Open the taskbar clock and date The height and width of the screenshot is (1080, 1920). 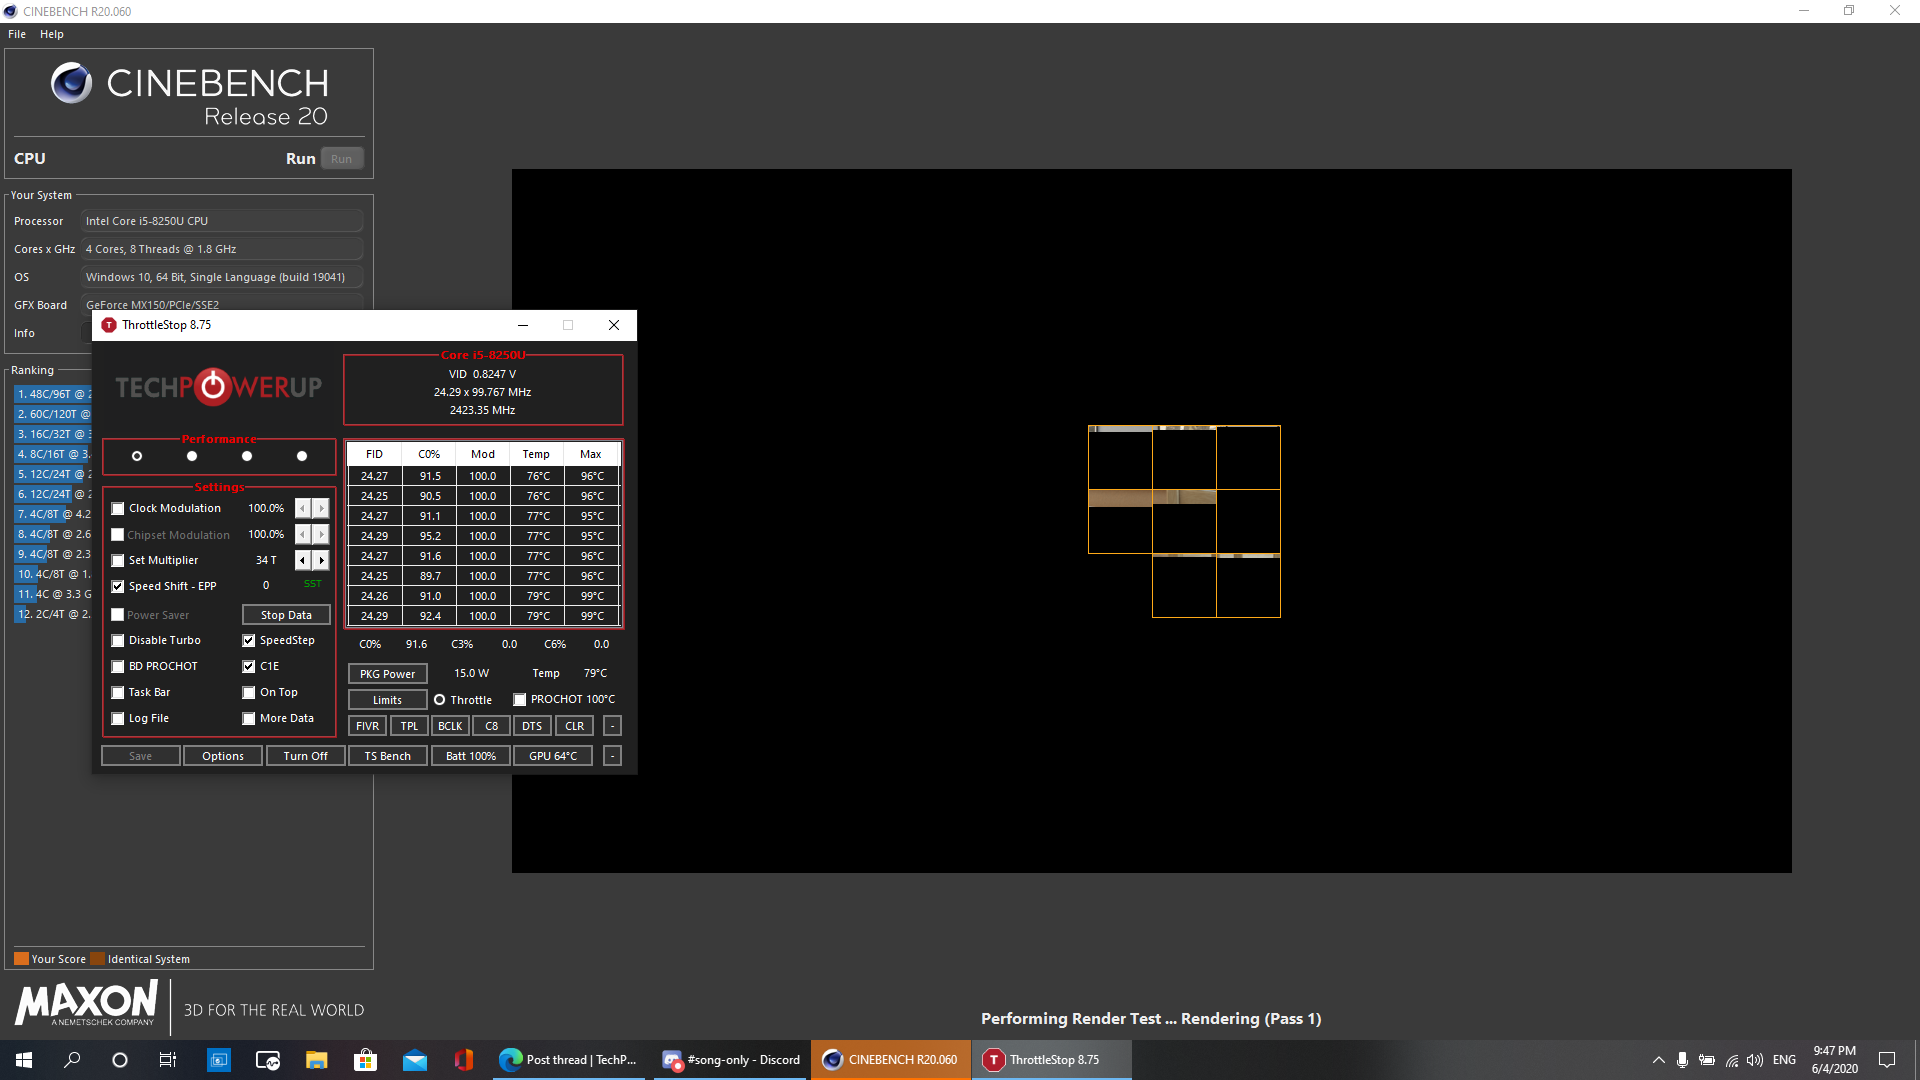[1835, 1060]
